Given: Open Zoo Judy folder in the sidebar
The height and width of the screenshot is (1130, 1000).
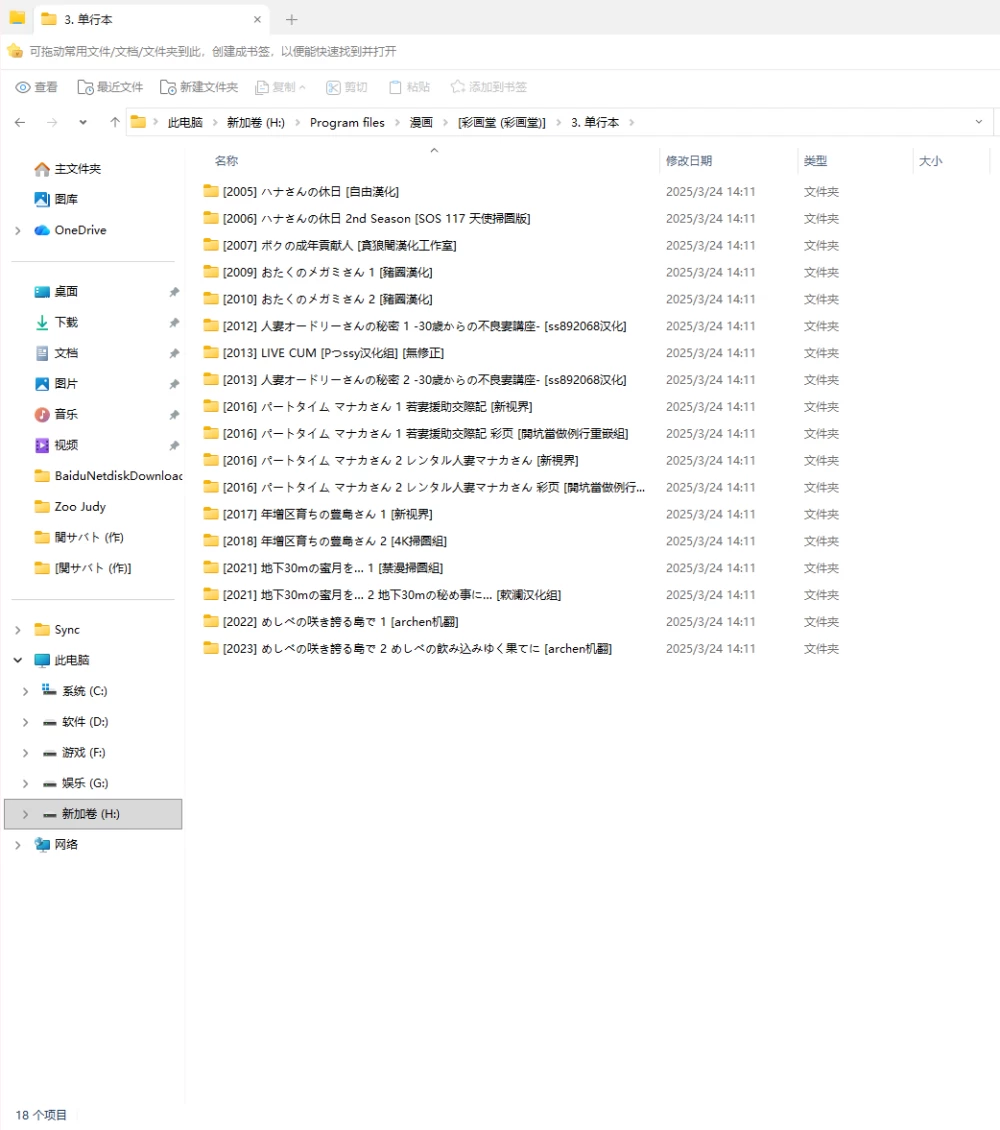Looking at the screenshot, I should point(70,507).
